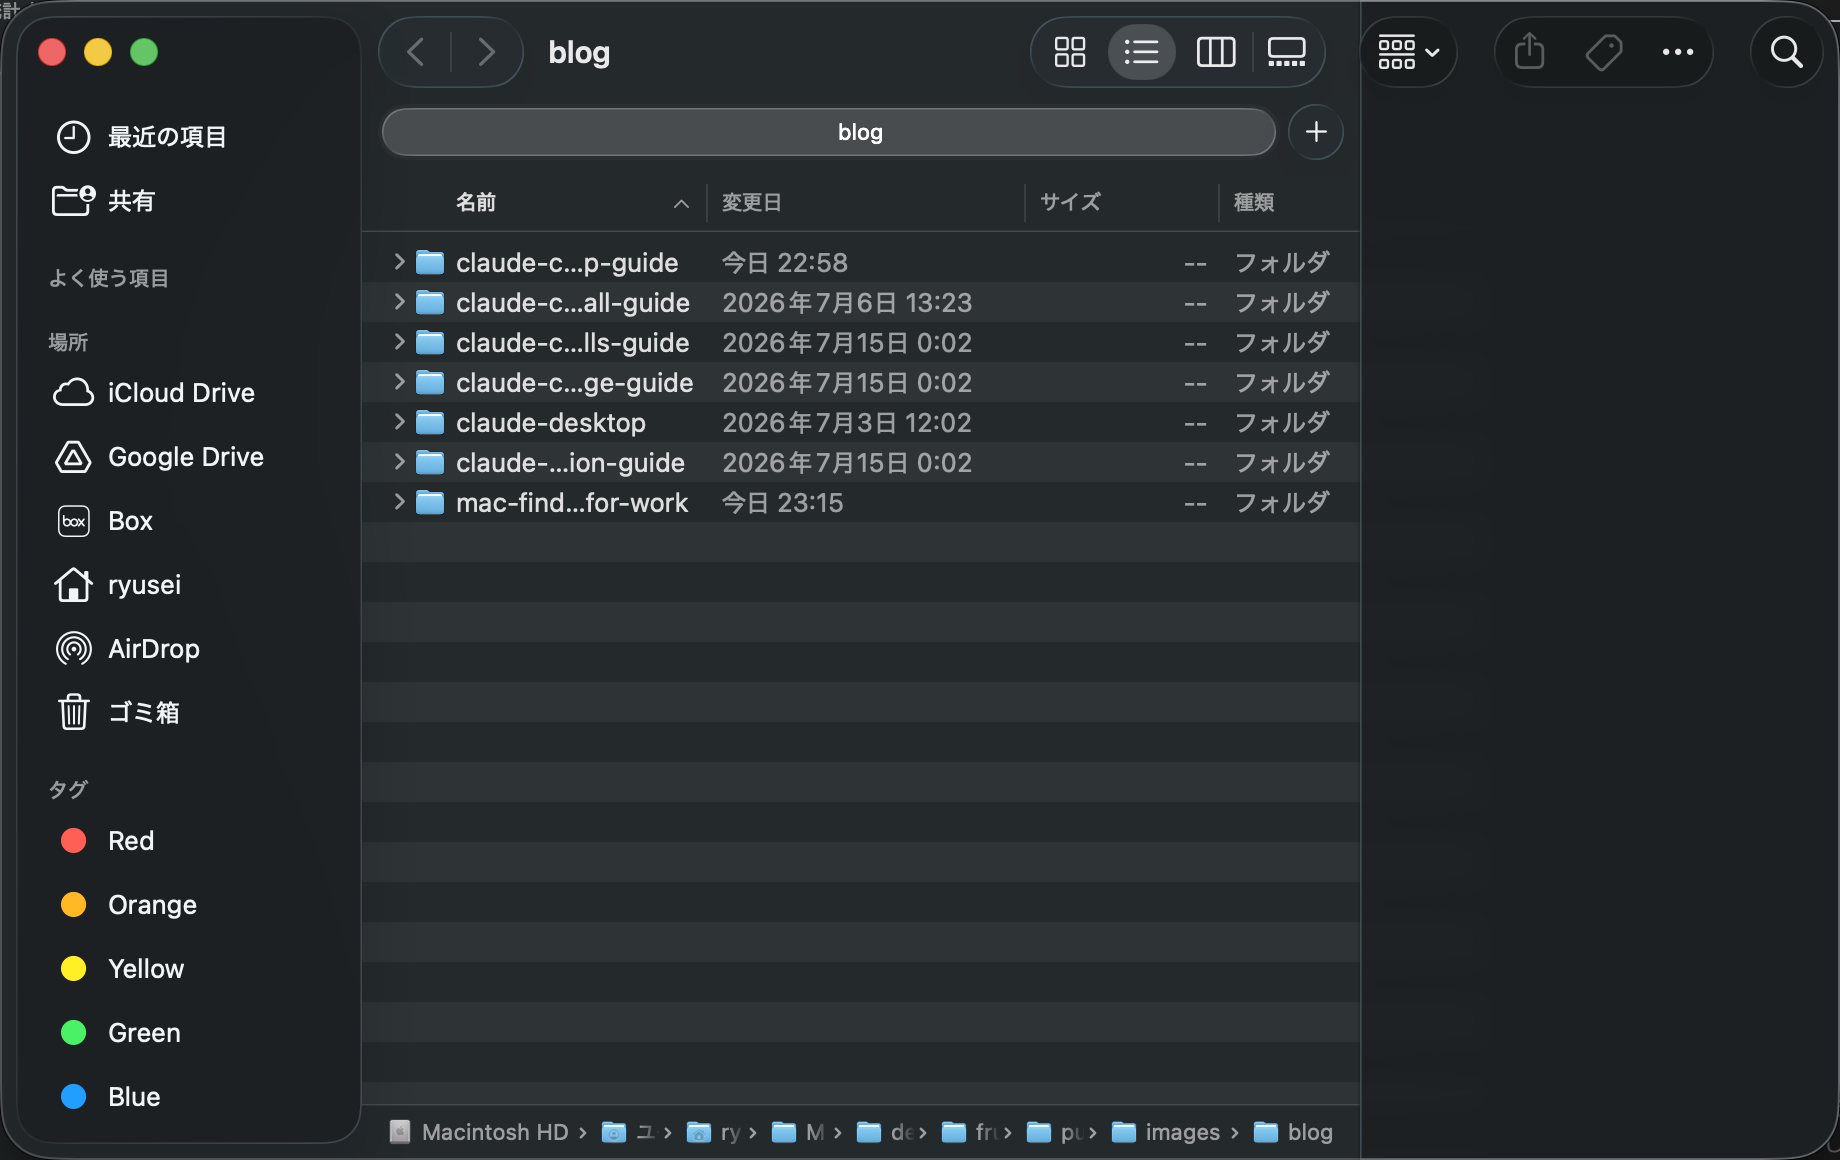
Task: Expand the claude-desktop folder
Action: [x=399, y=422]
